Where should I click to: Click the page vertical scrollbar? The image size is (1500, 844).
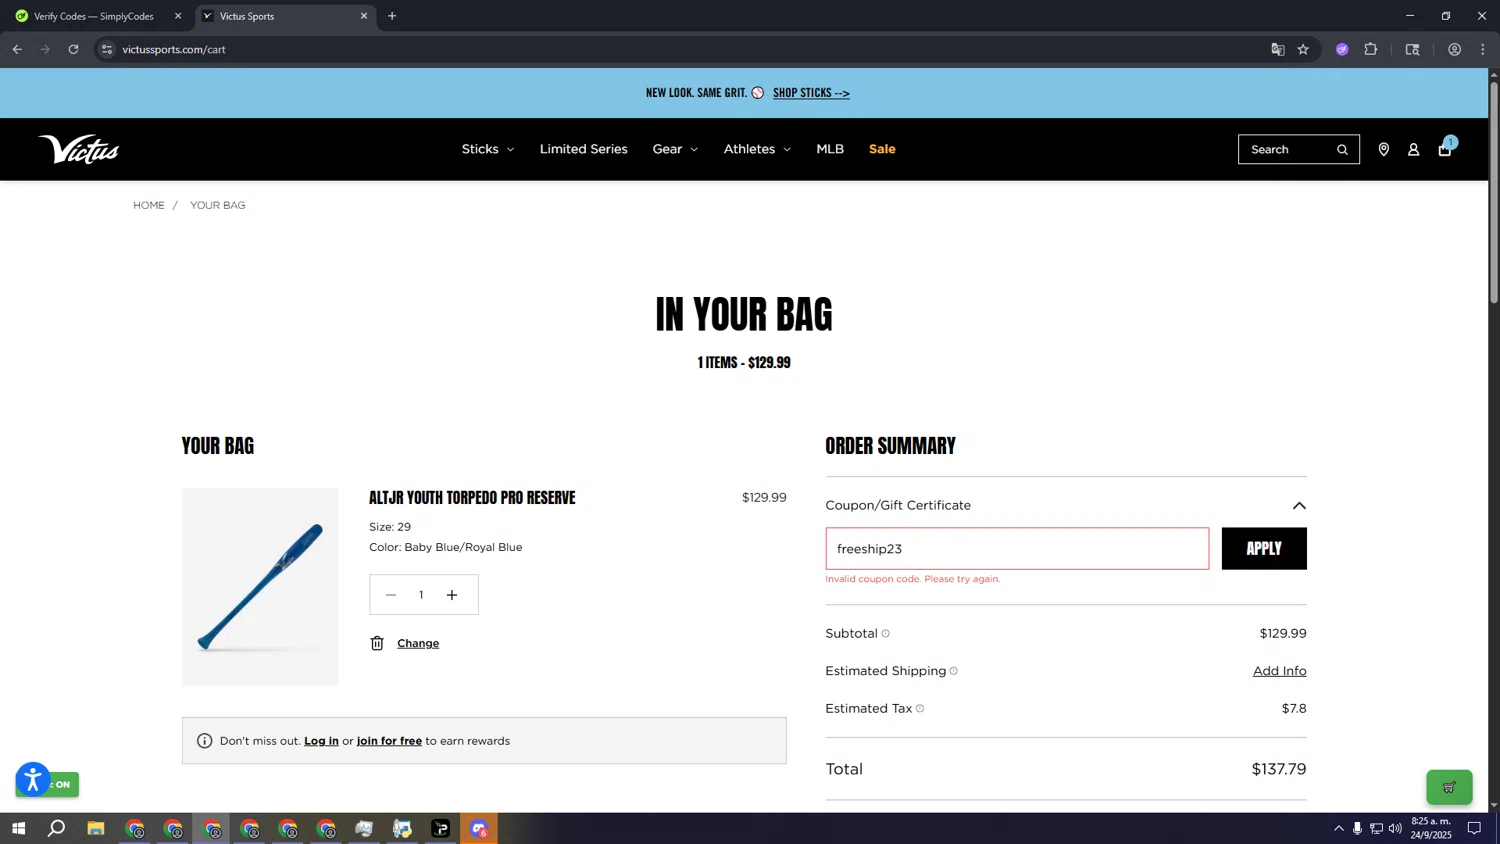[x=1494, y=193]
